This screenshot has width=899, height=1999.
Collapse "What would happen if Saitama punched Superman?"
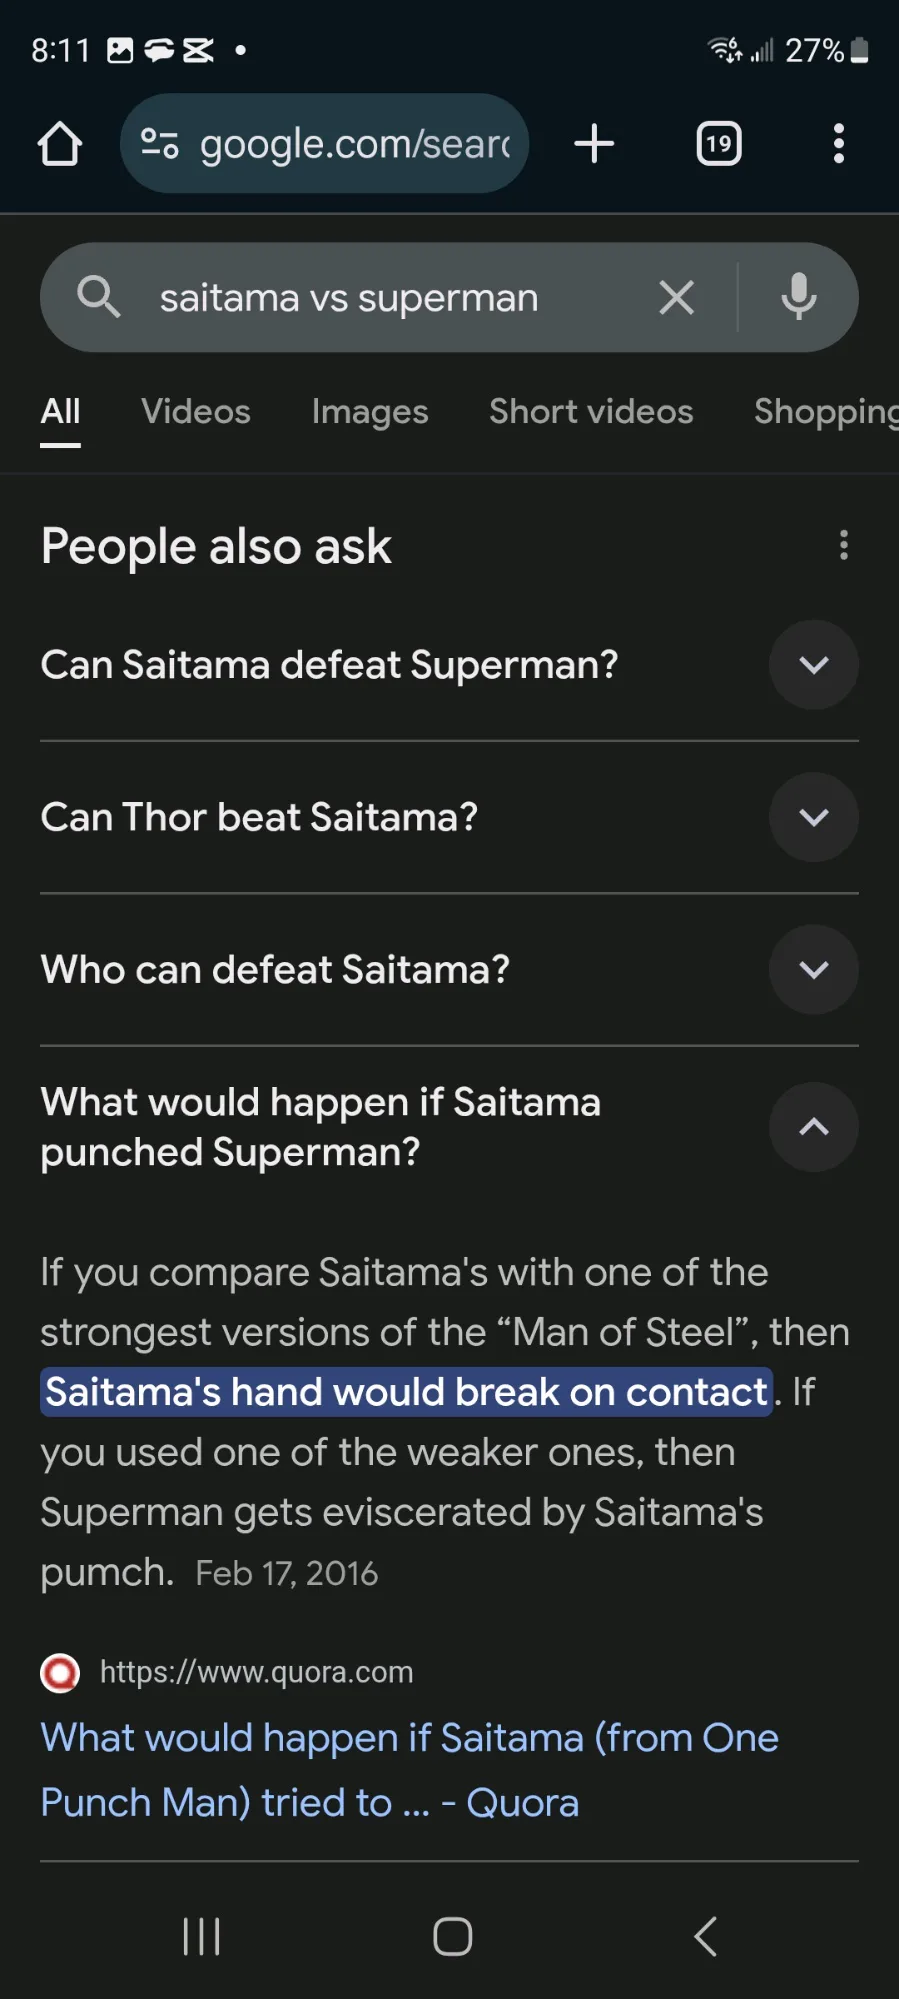pos(813,1127)
